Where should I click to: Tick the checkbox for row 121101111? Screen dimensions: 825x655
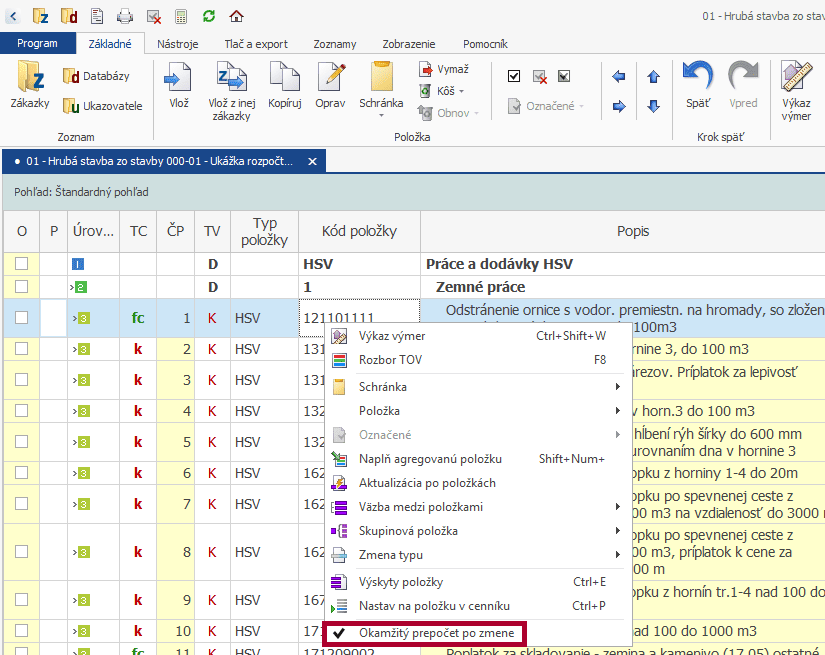point(21,318)
